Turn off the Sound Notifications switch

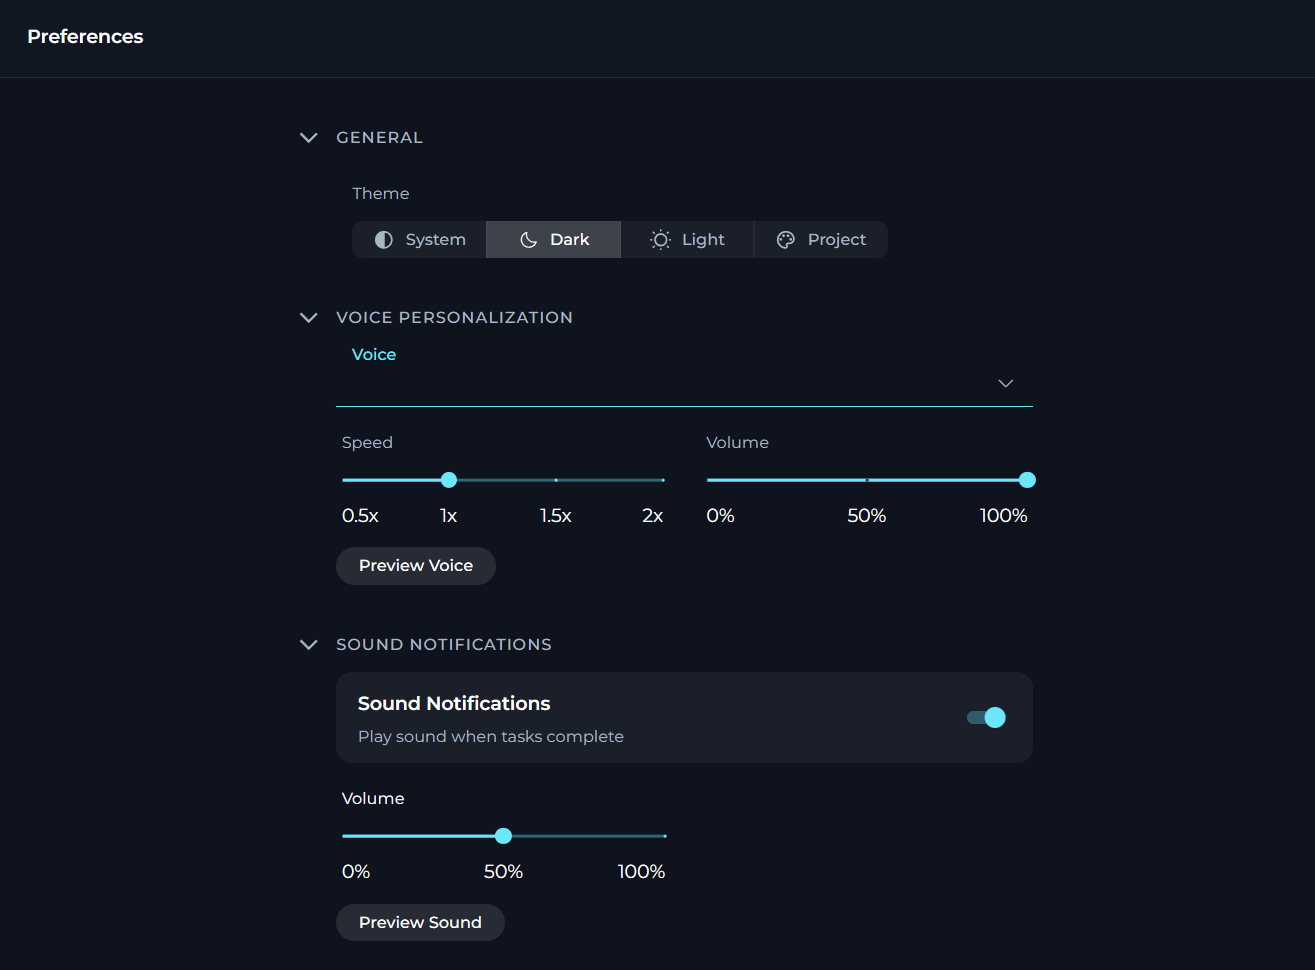[986, 717]
